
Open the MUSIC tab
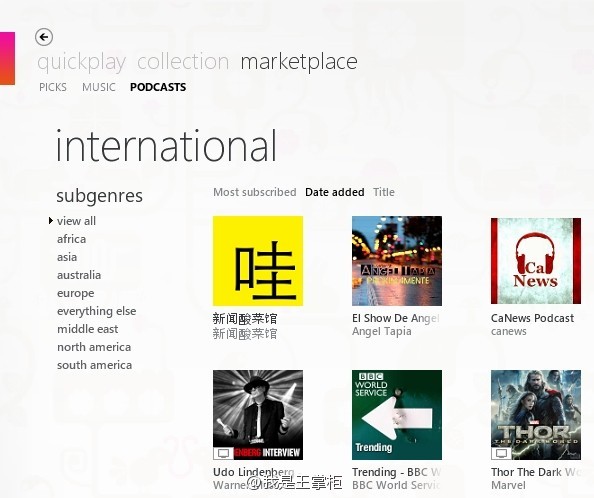[x=99, y=87]
